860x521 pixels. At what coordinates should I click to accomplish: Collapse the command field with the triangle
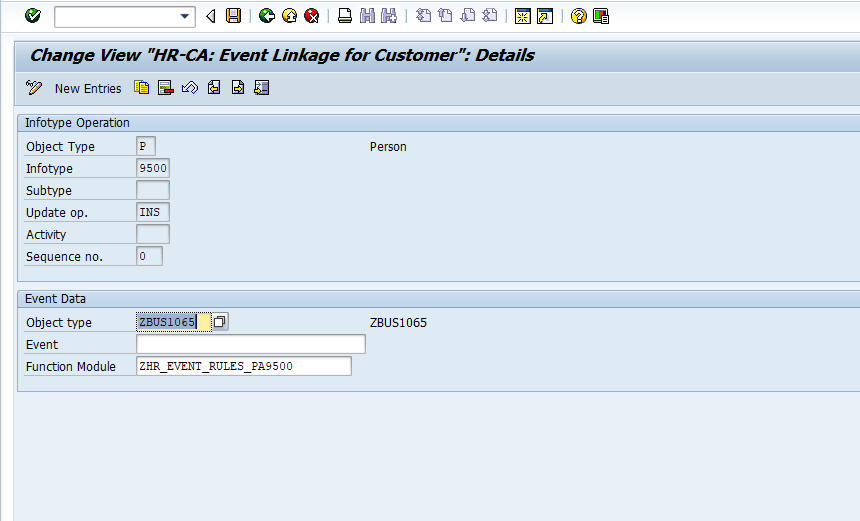pos(211,16)
